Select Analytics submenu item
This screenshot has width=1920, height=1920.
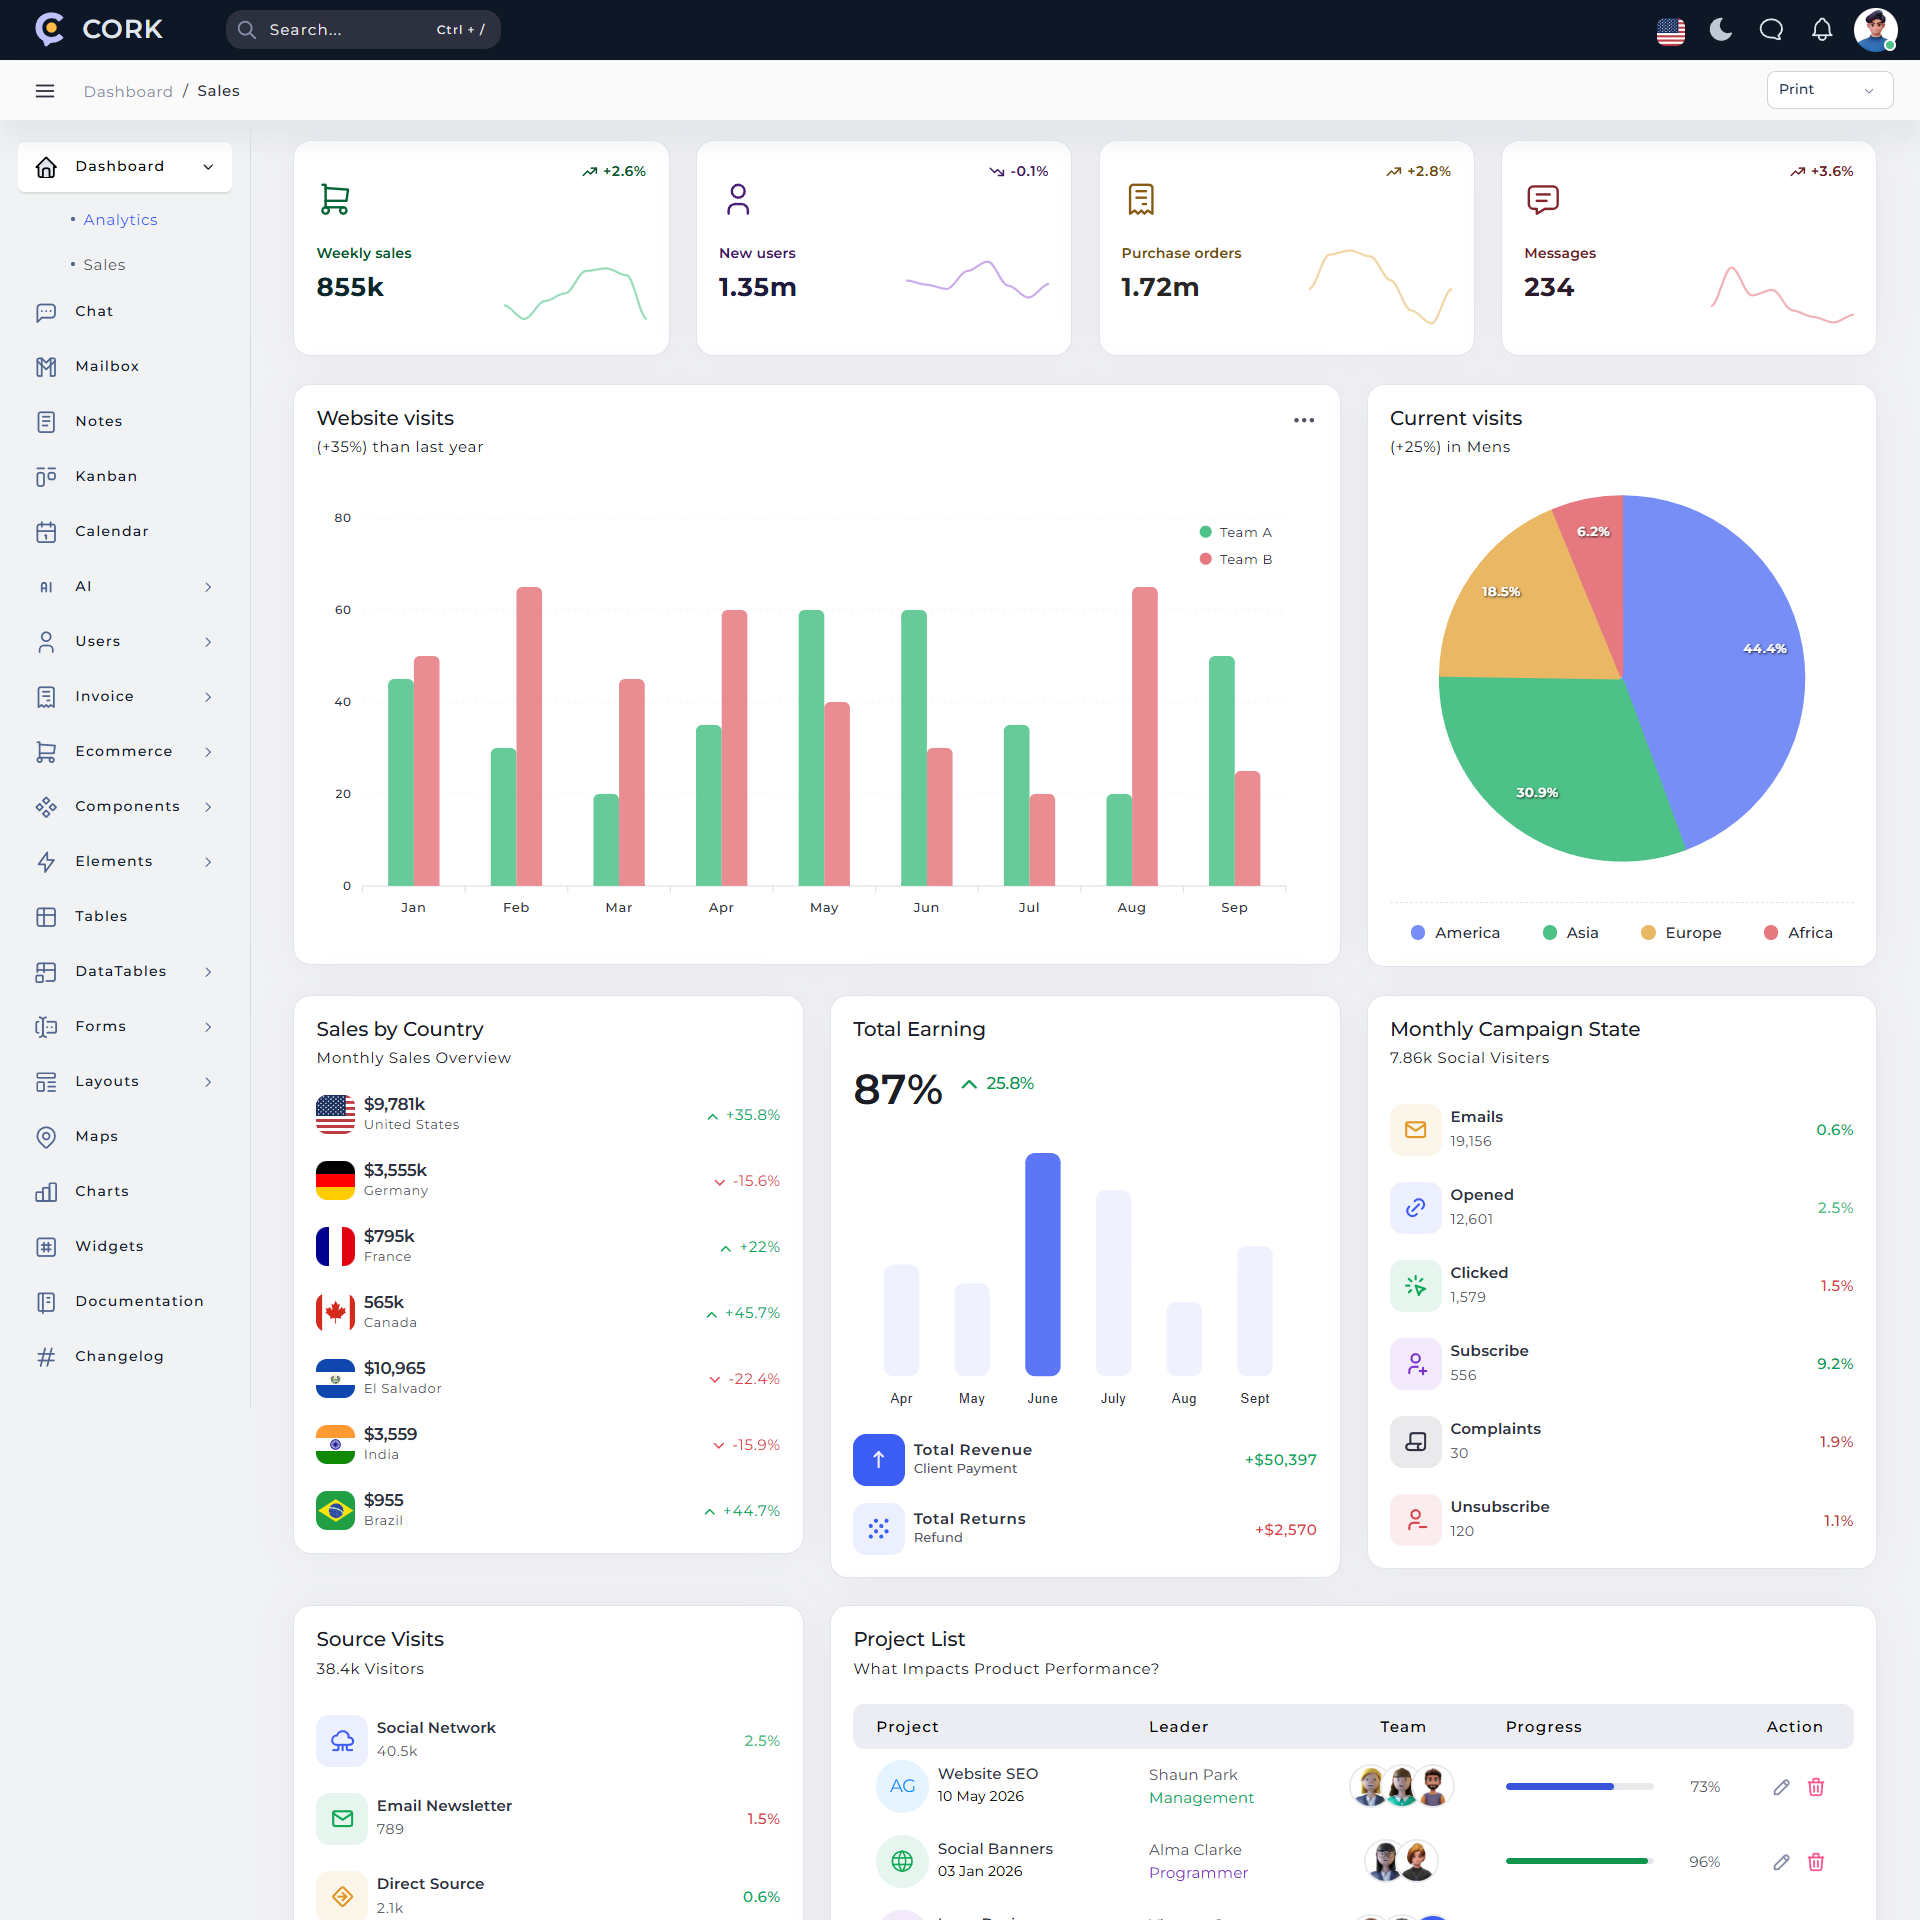[x=120, y=220]
